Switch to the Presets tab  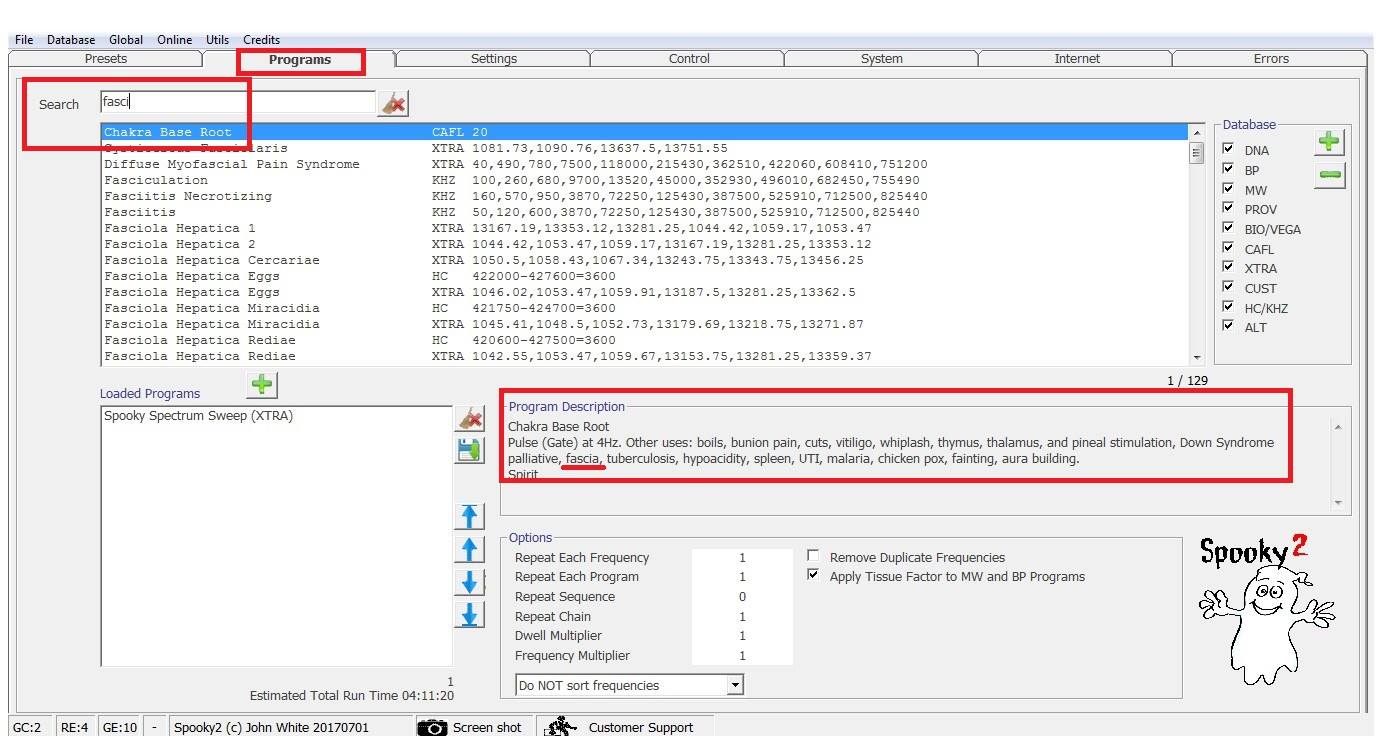coord(106,59)
